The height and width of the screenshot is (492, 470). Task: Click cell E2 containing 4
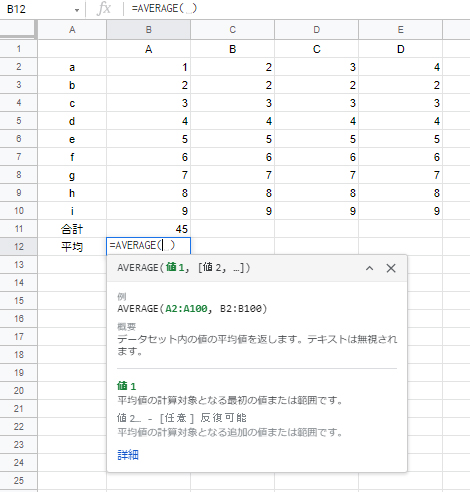click(401, 67)
